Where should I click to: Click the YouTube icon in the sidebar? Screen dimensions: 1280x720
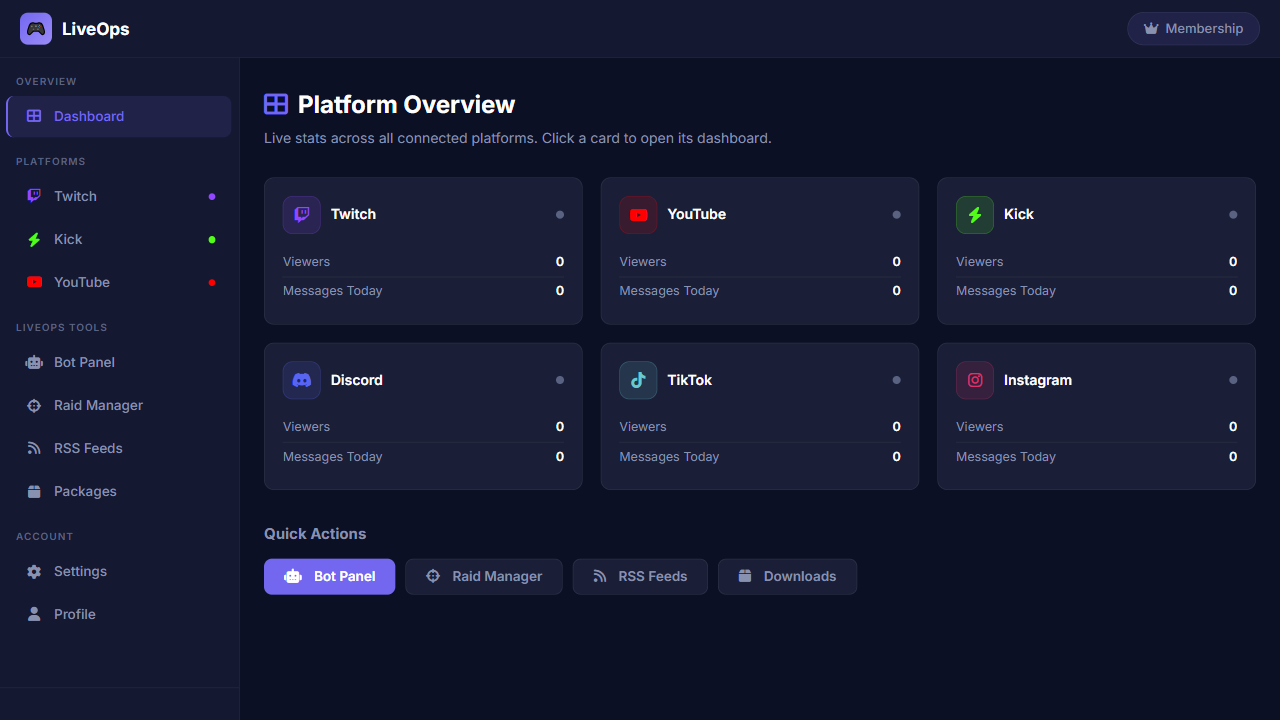[34, 282]
